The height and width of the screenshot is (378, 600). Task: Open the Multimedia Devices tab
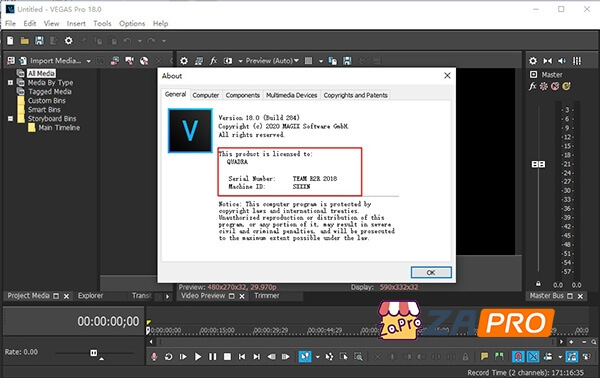pos(292,95)
